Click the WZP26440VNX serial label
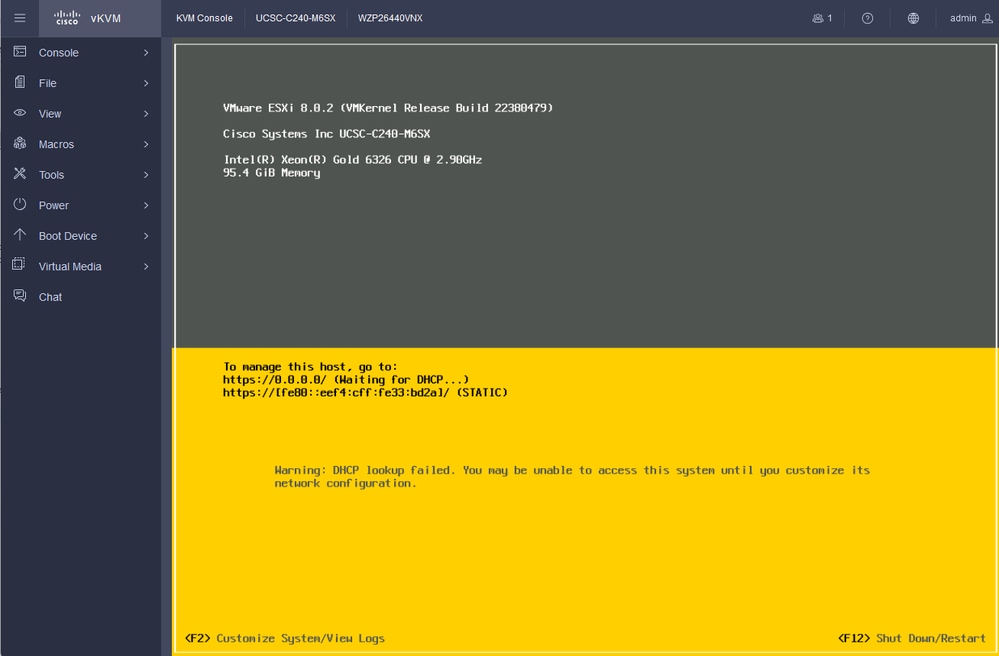The width and height of the screenshot is (999, 656). pyautogui.click(x=390, y=18)
